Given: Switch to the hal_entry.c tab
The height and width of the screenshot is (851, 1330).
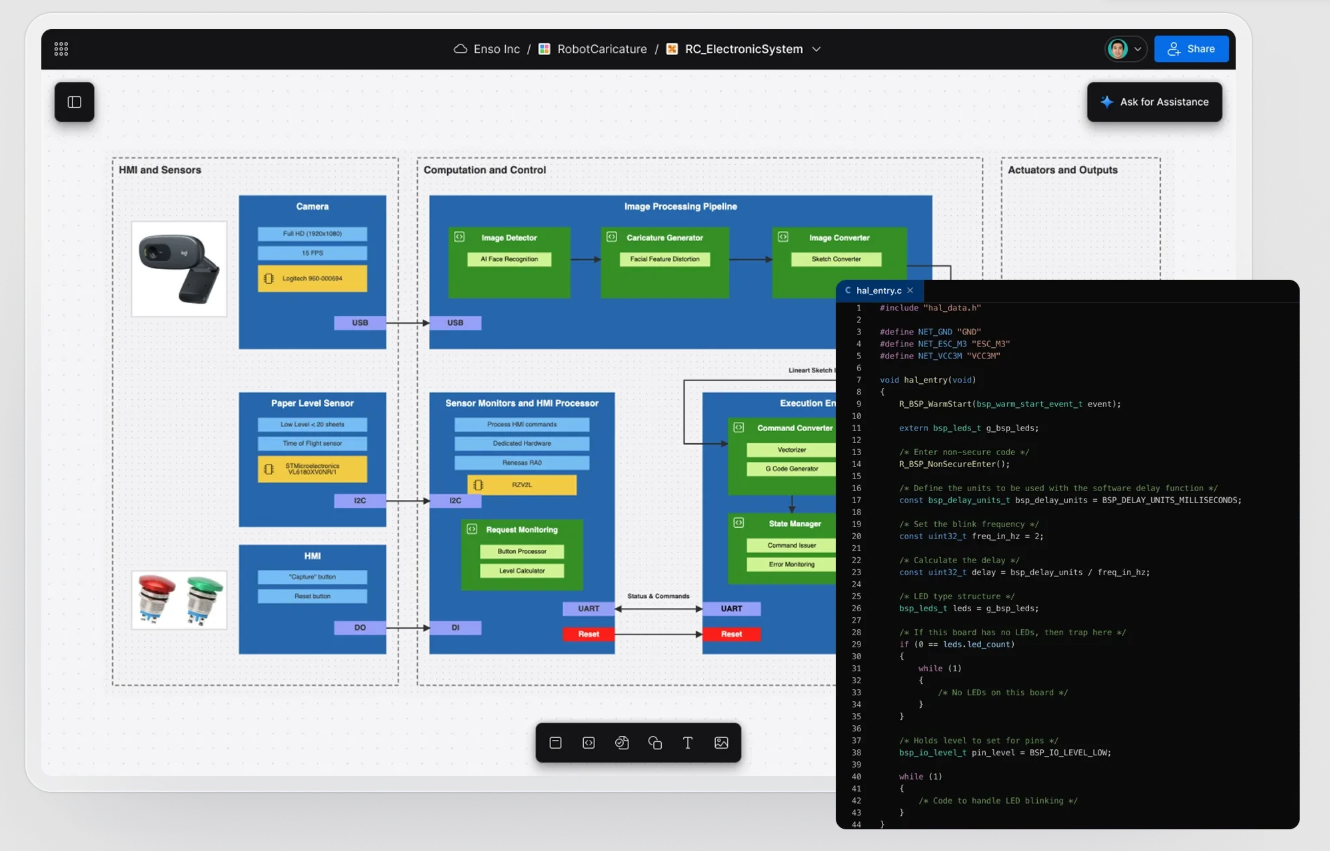Looking at the screenshot, I should tap(877, 291).
